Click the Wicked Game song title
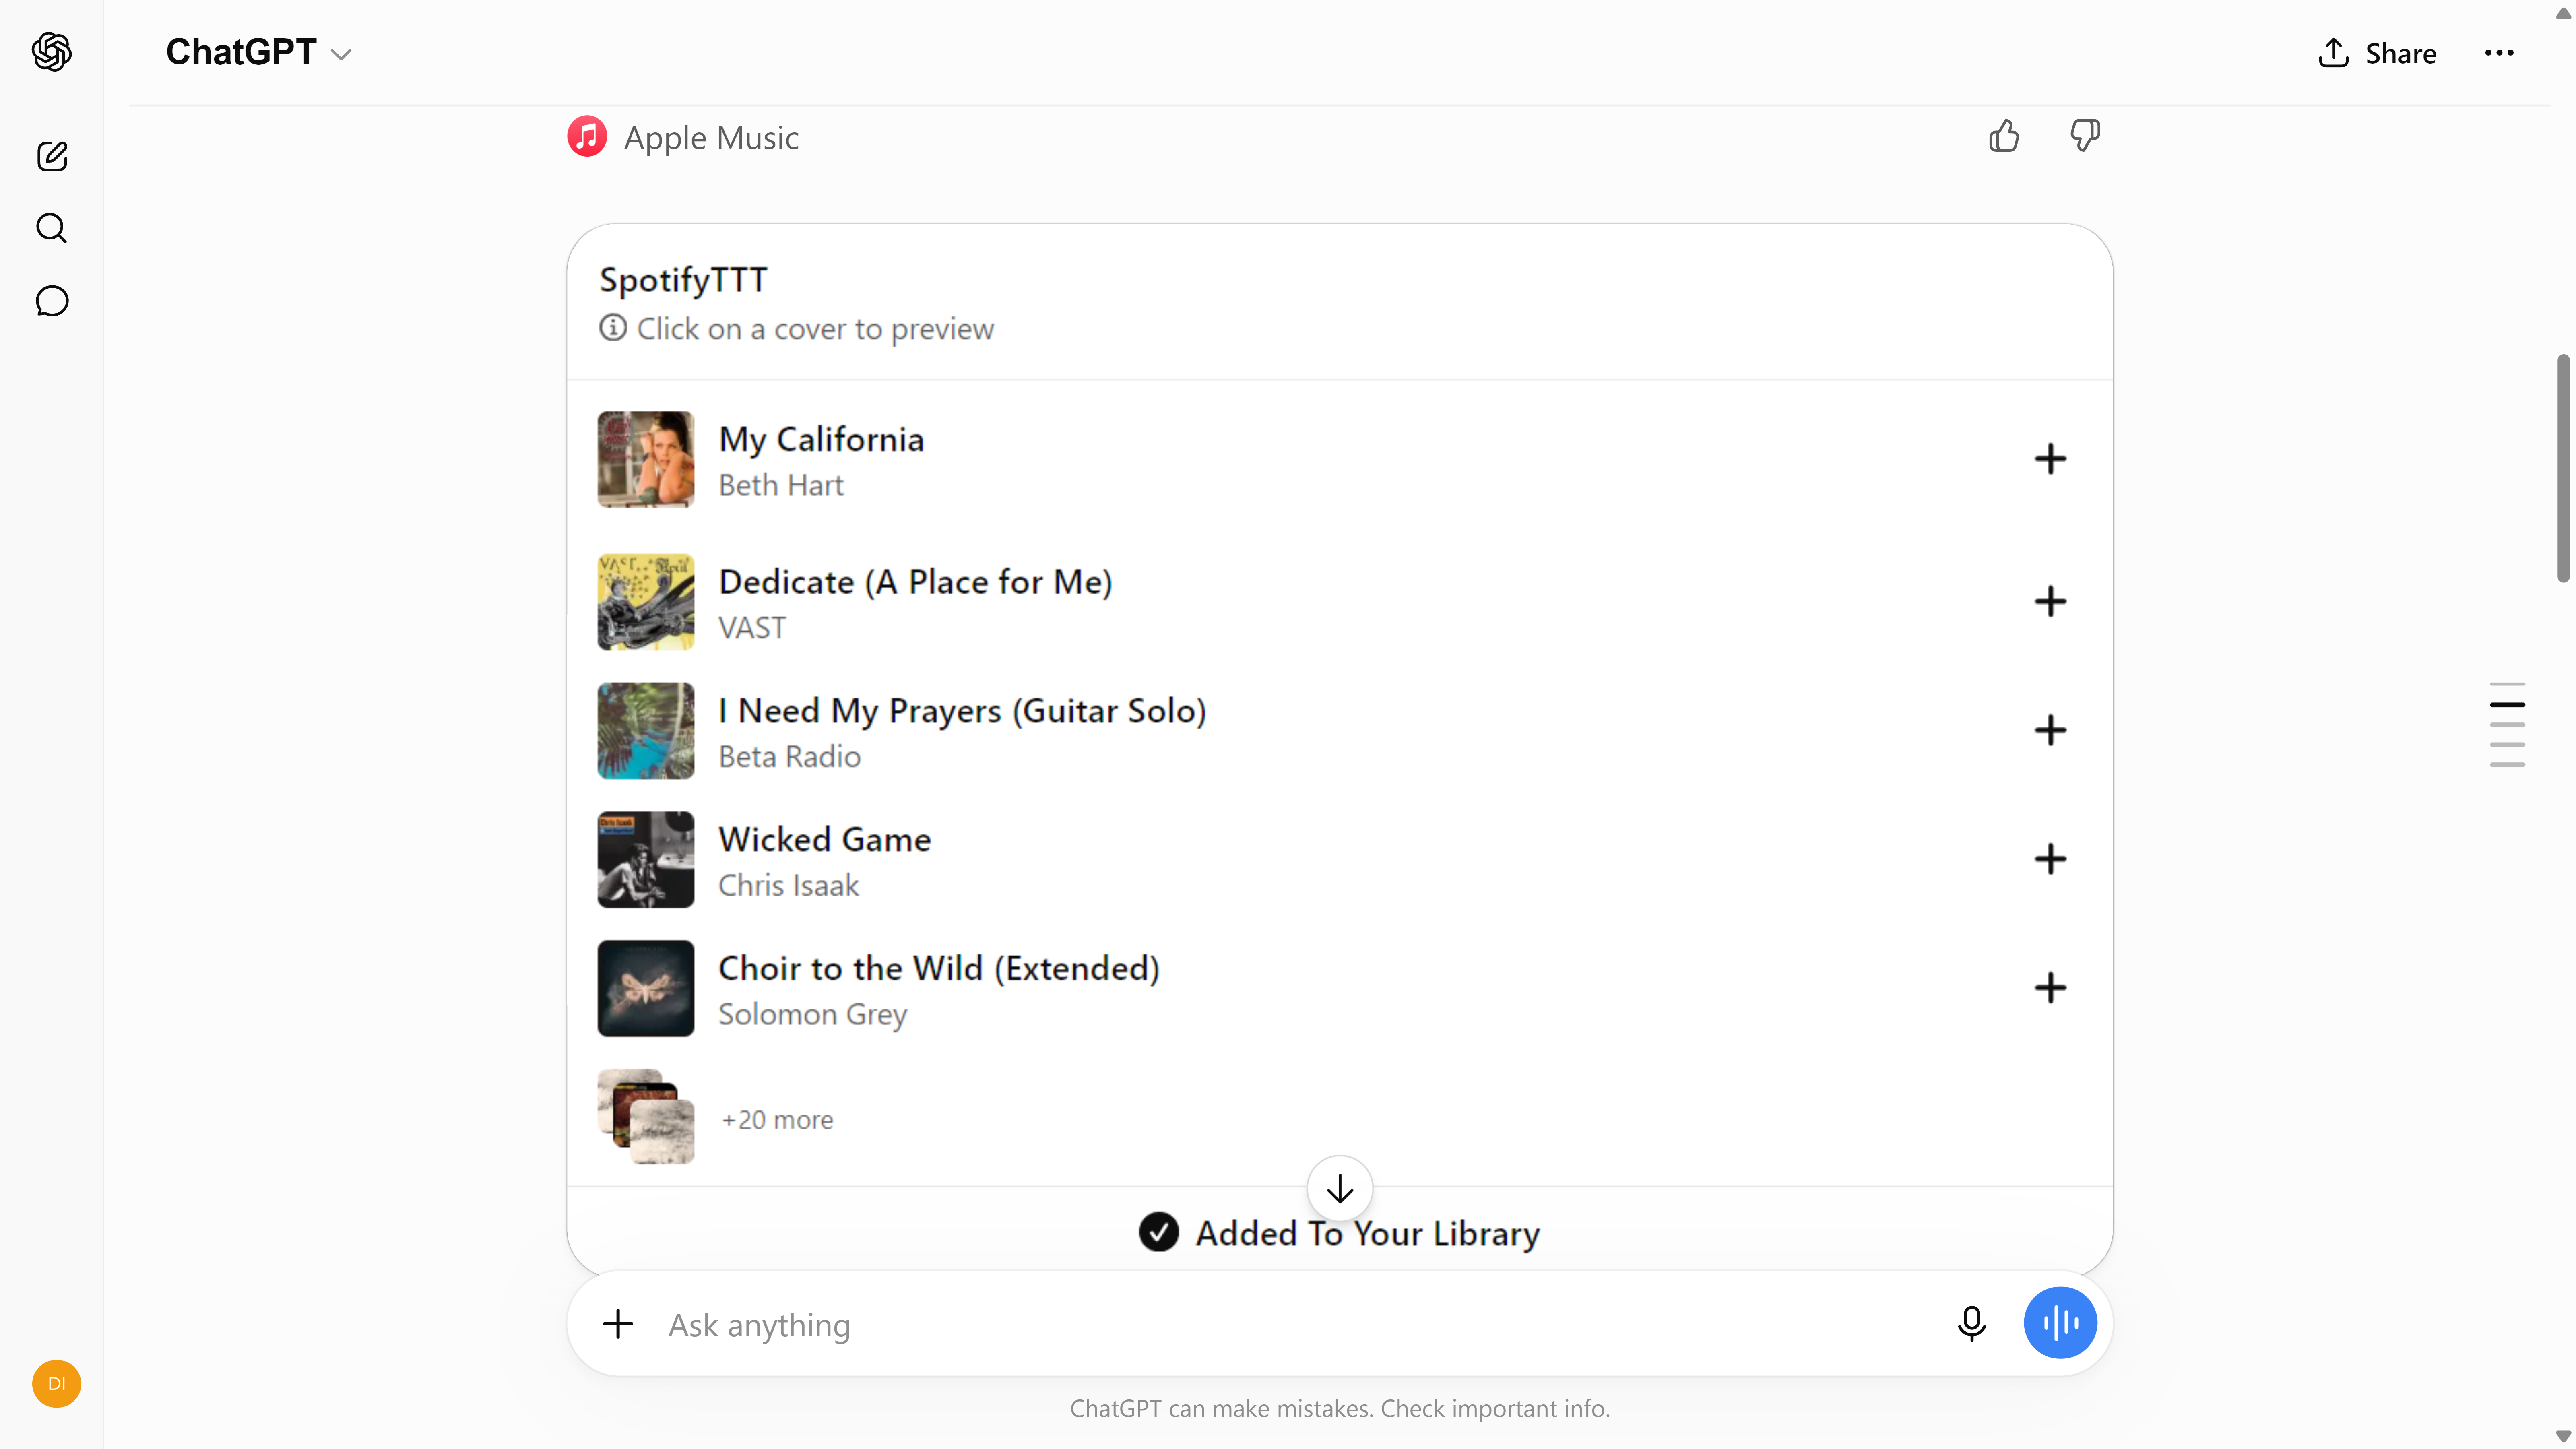The image size is (2576, 1449). pos(825,840)
